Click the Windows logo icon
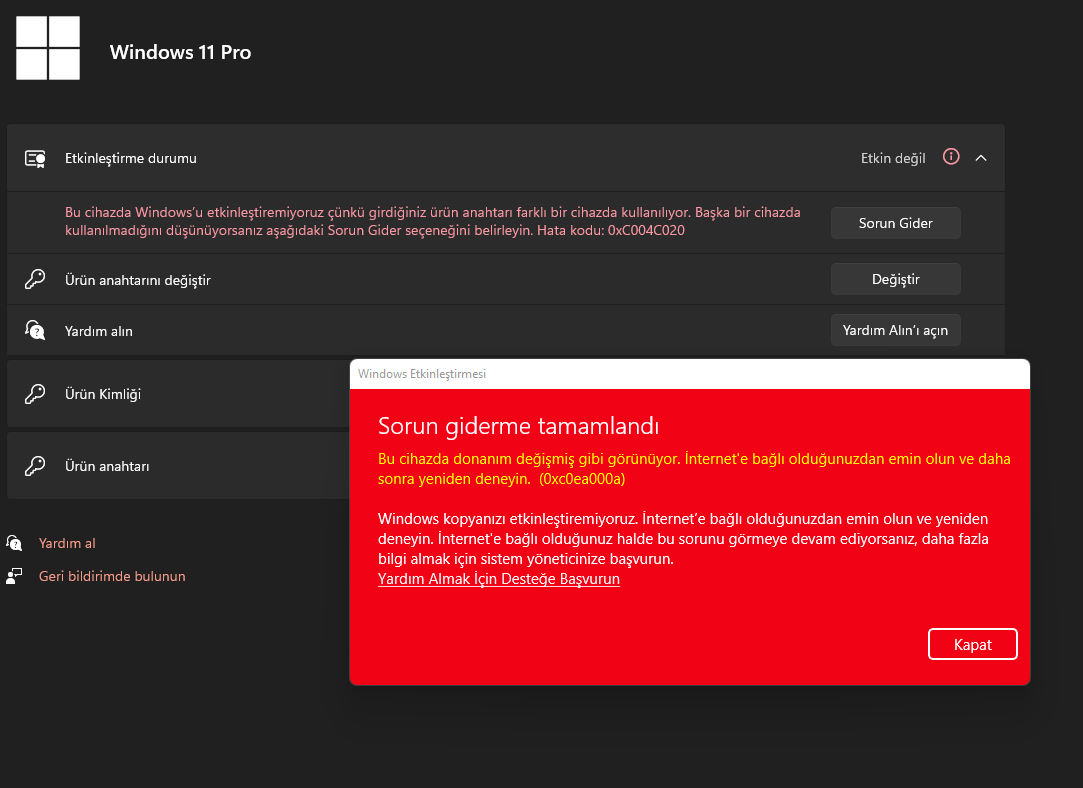Image resolution: width=1083 pixels, height=788 pixels. pyautogui.click(x=48, y=48)
